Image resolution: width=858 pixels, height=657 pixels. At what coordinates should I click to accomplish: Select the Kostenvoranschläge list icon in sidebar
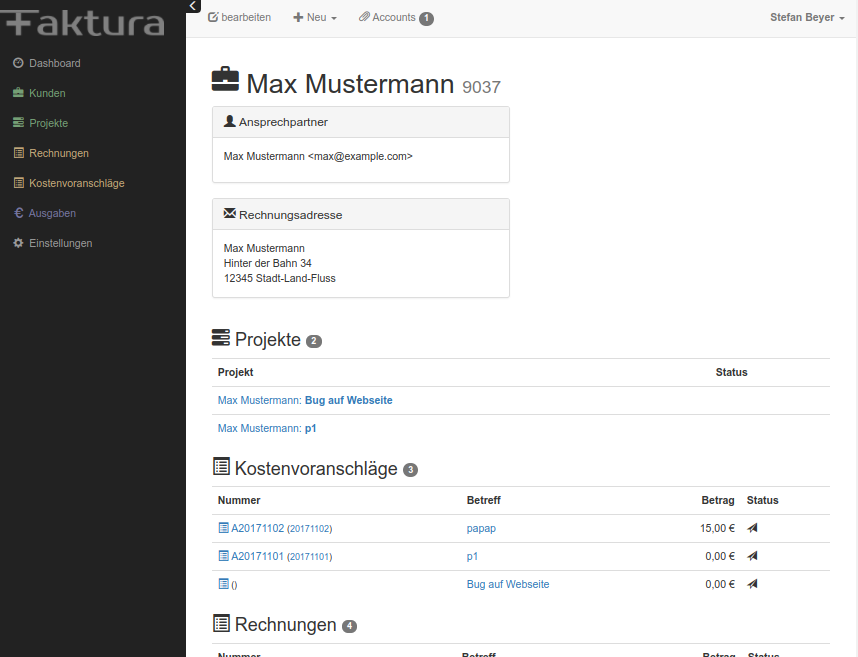(x=19, y=183)
